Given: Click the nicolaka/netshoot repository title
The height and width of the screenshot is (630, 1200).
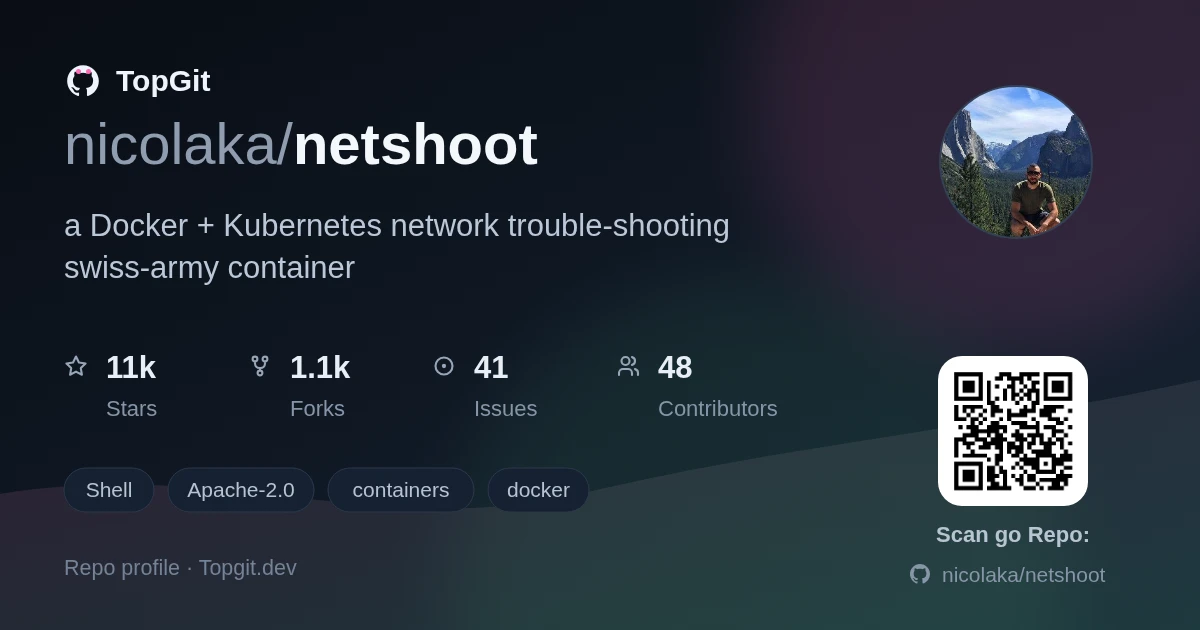Looking at the screenshot, I should click(x=301, y=145).
